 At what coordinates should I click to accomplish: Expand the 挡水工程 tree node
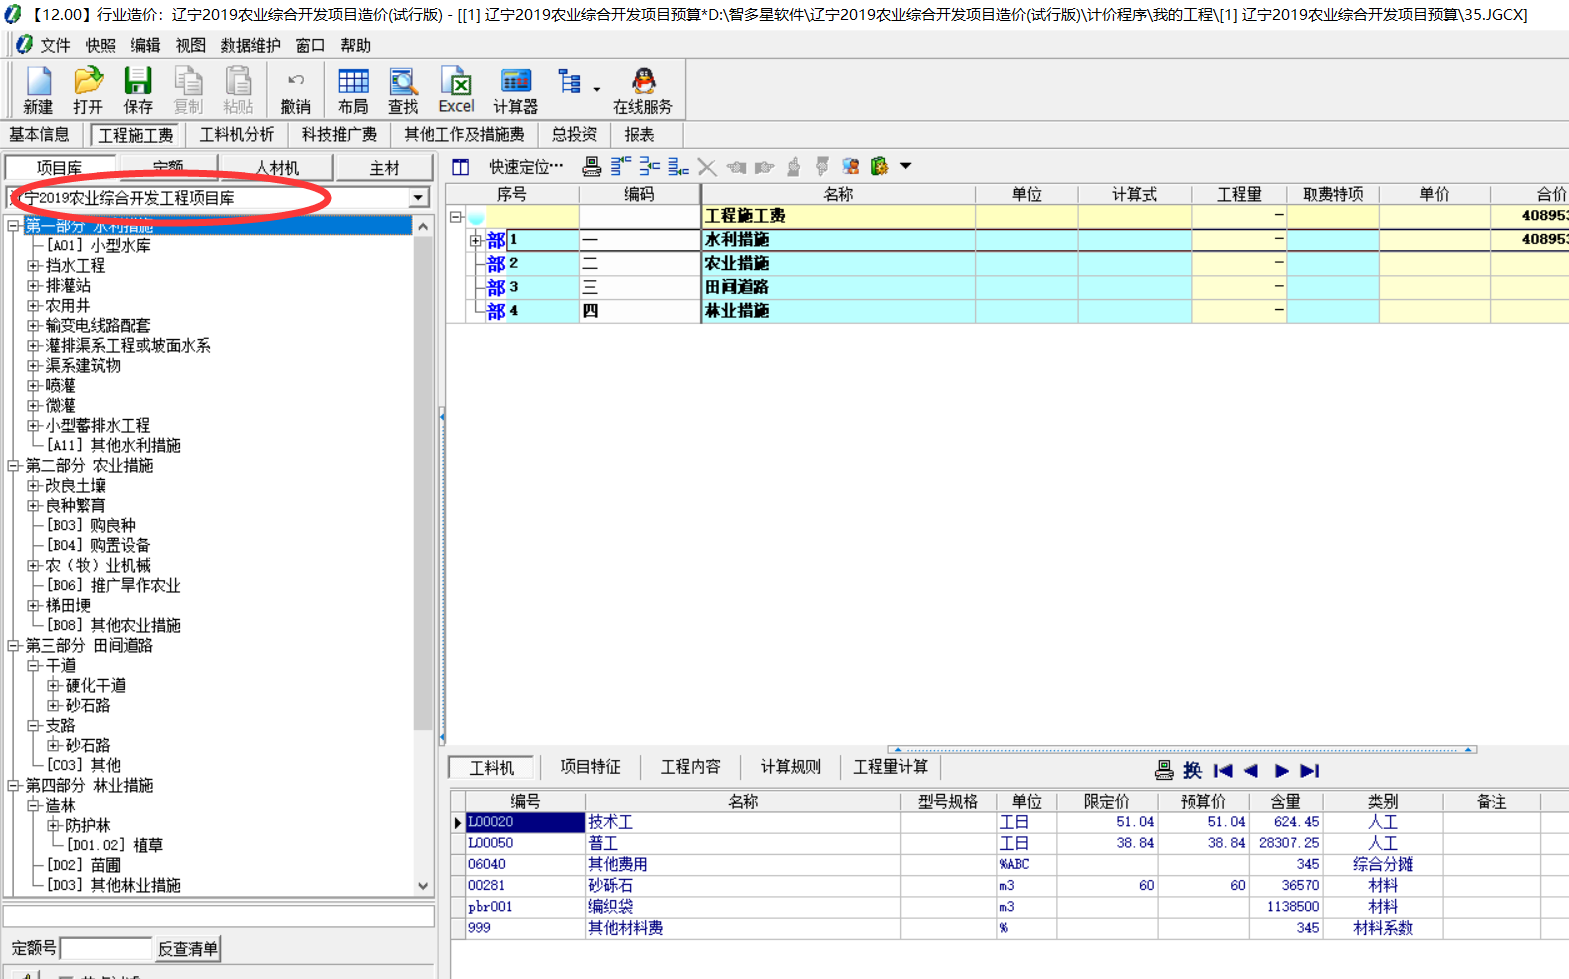coord(33,266)
